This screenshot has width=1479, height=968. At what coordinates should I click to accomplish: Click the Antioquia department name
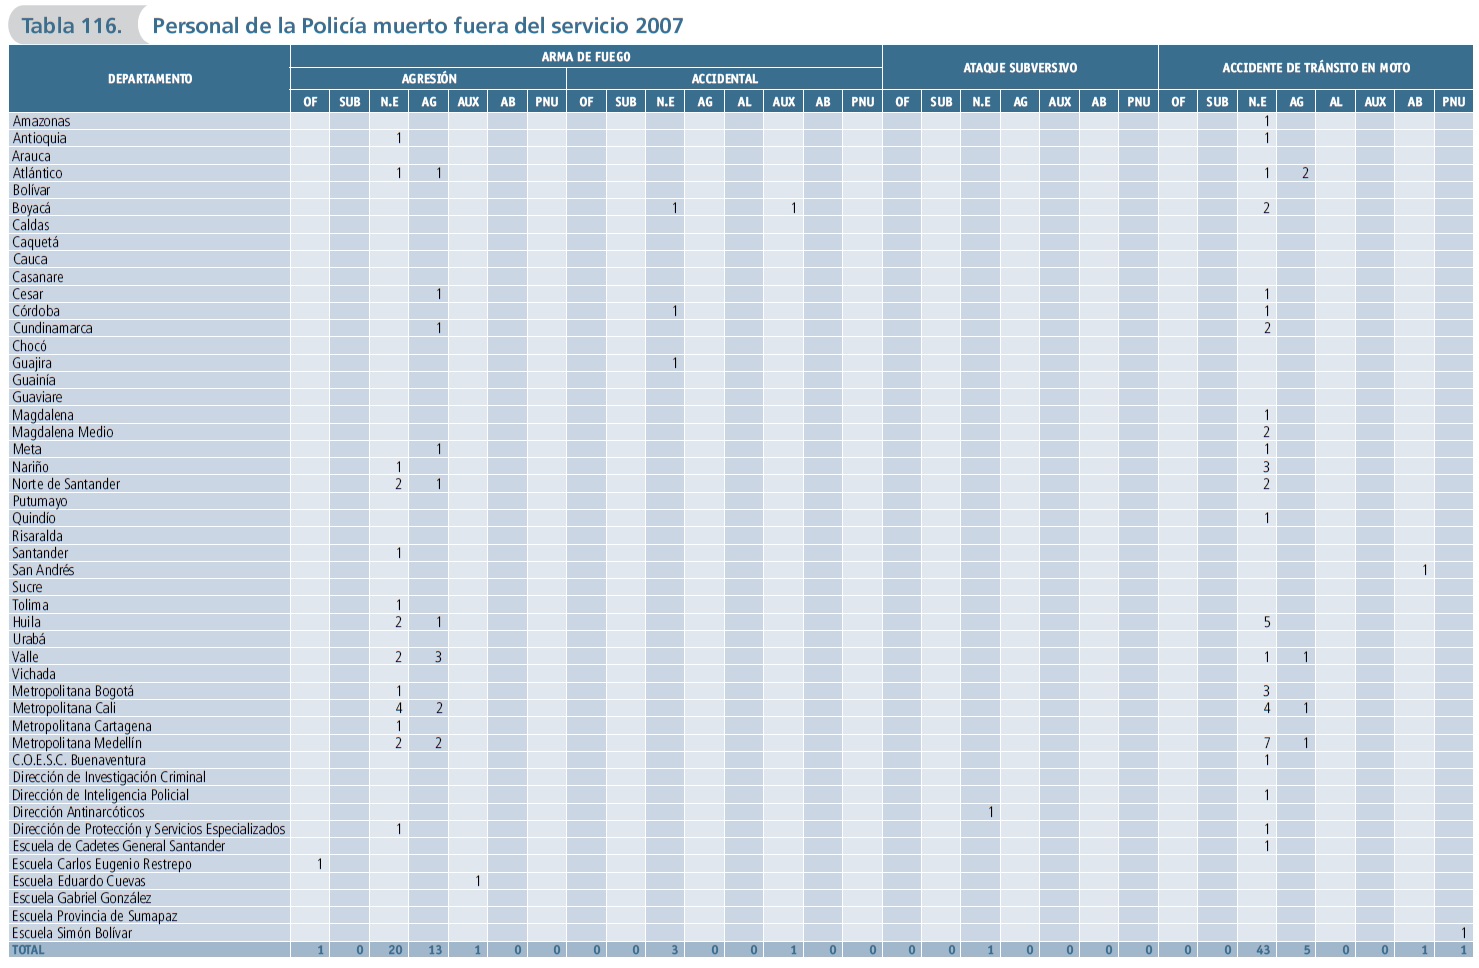pyautogui.click(x=39, y=138)
